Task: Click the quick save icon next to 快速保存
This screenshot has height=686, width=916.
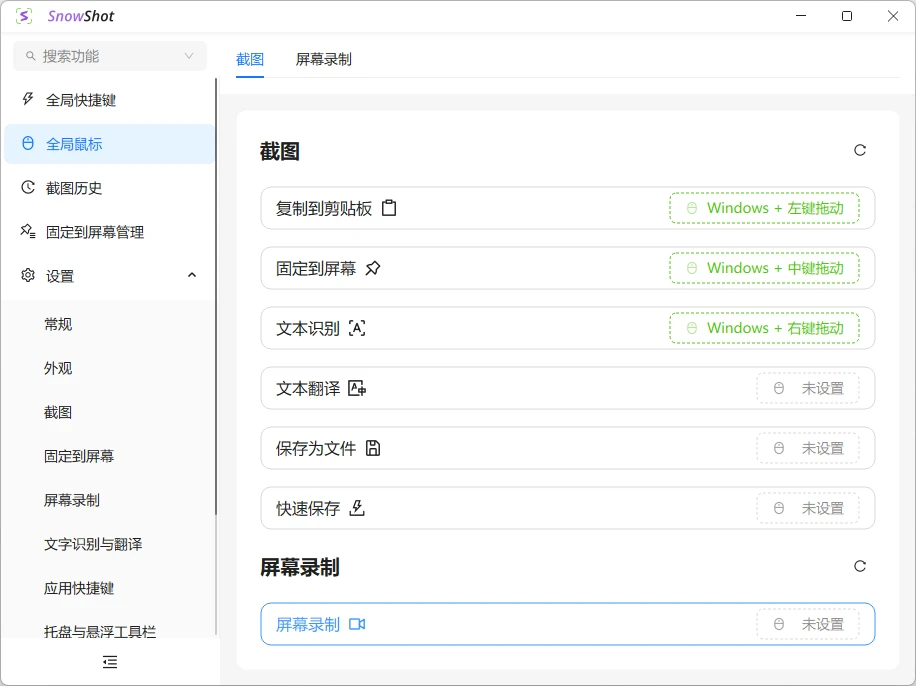Action: [357, 508]
